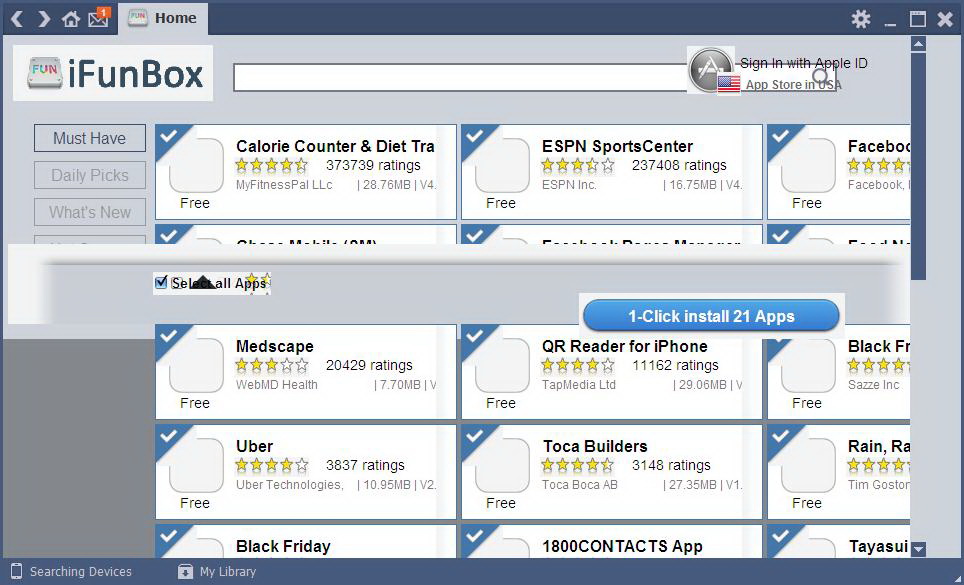This screenshot has width=964, height=585.
Task: Open the App Store in USA link
Action: point(793,85)
